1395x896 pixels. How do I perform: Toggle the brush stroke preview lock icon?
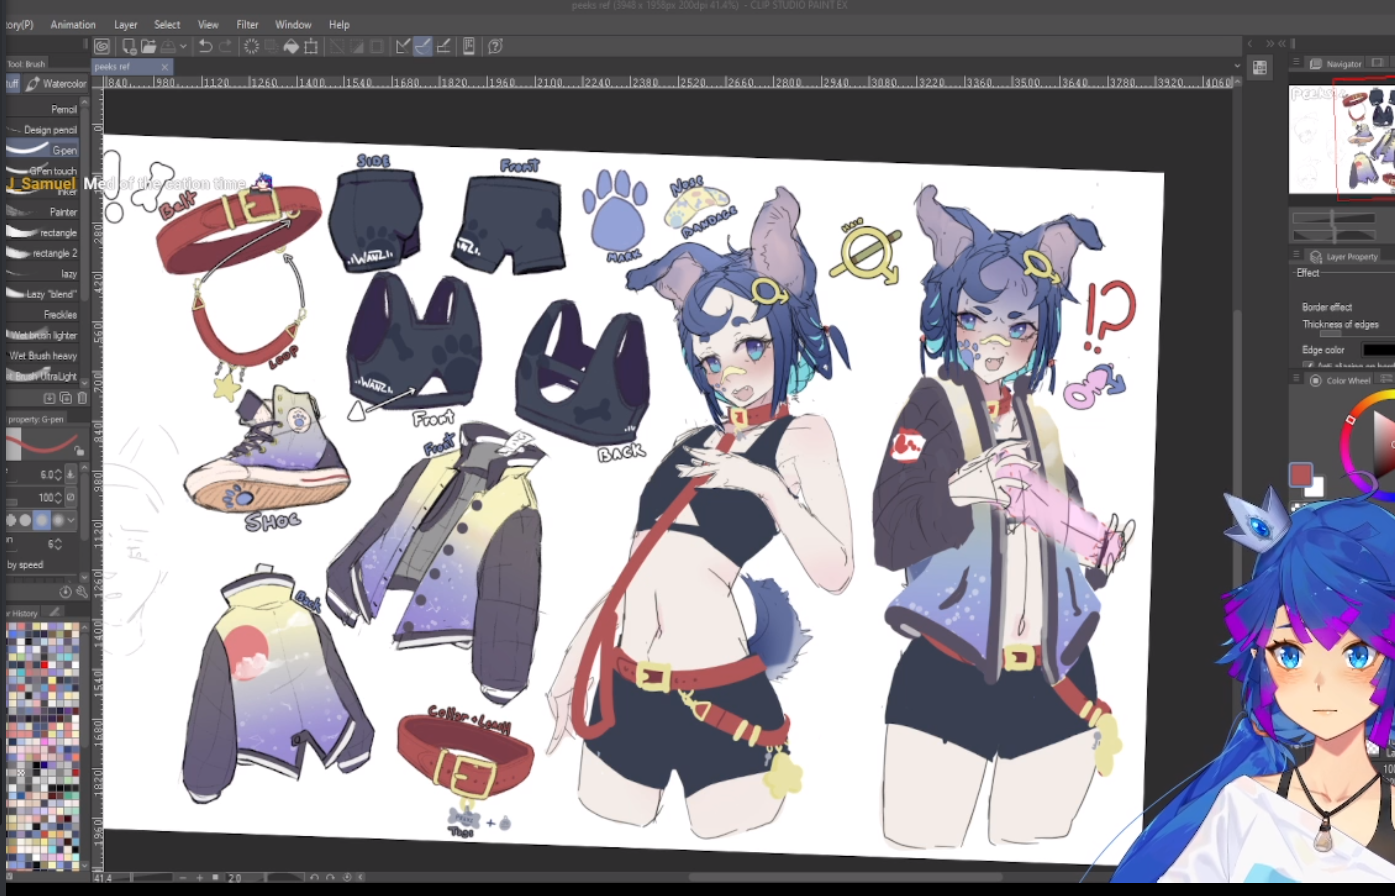click(x=80, y=451)
